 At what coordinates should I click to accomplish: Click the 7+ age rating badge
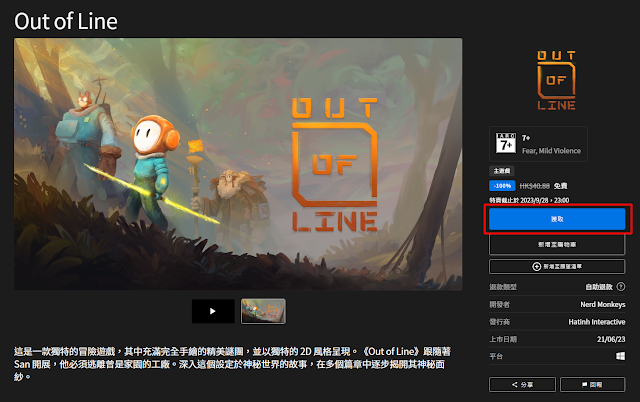click(506, 143)
